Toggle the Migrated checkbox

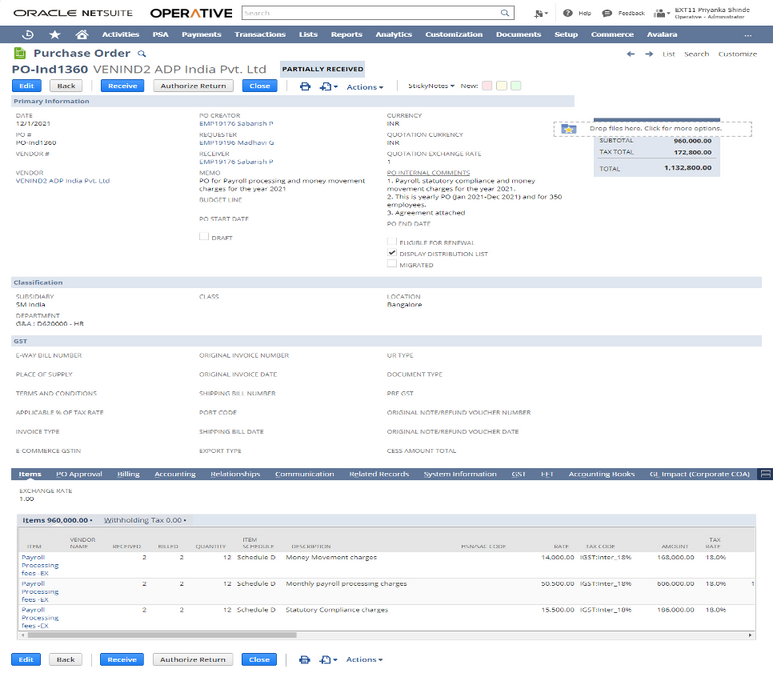click(391, 264)
